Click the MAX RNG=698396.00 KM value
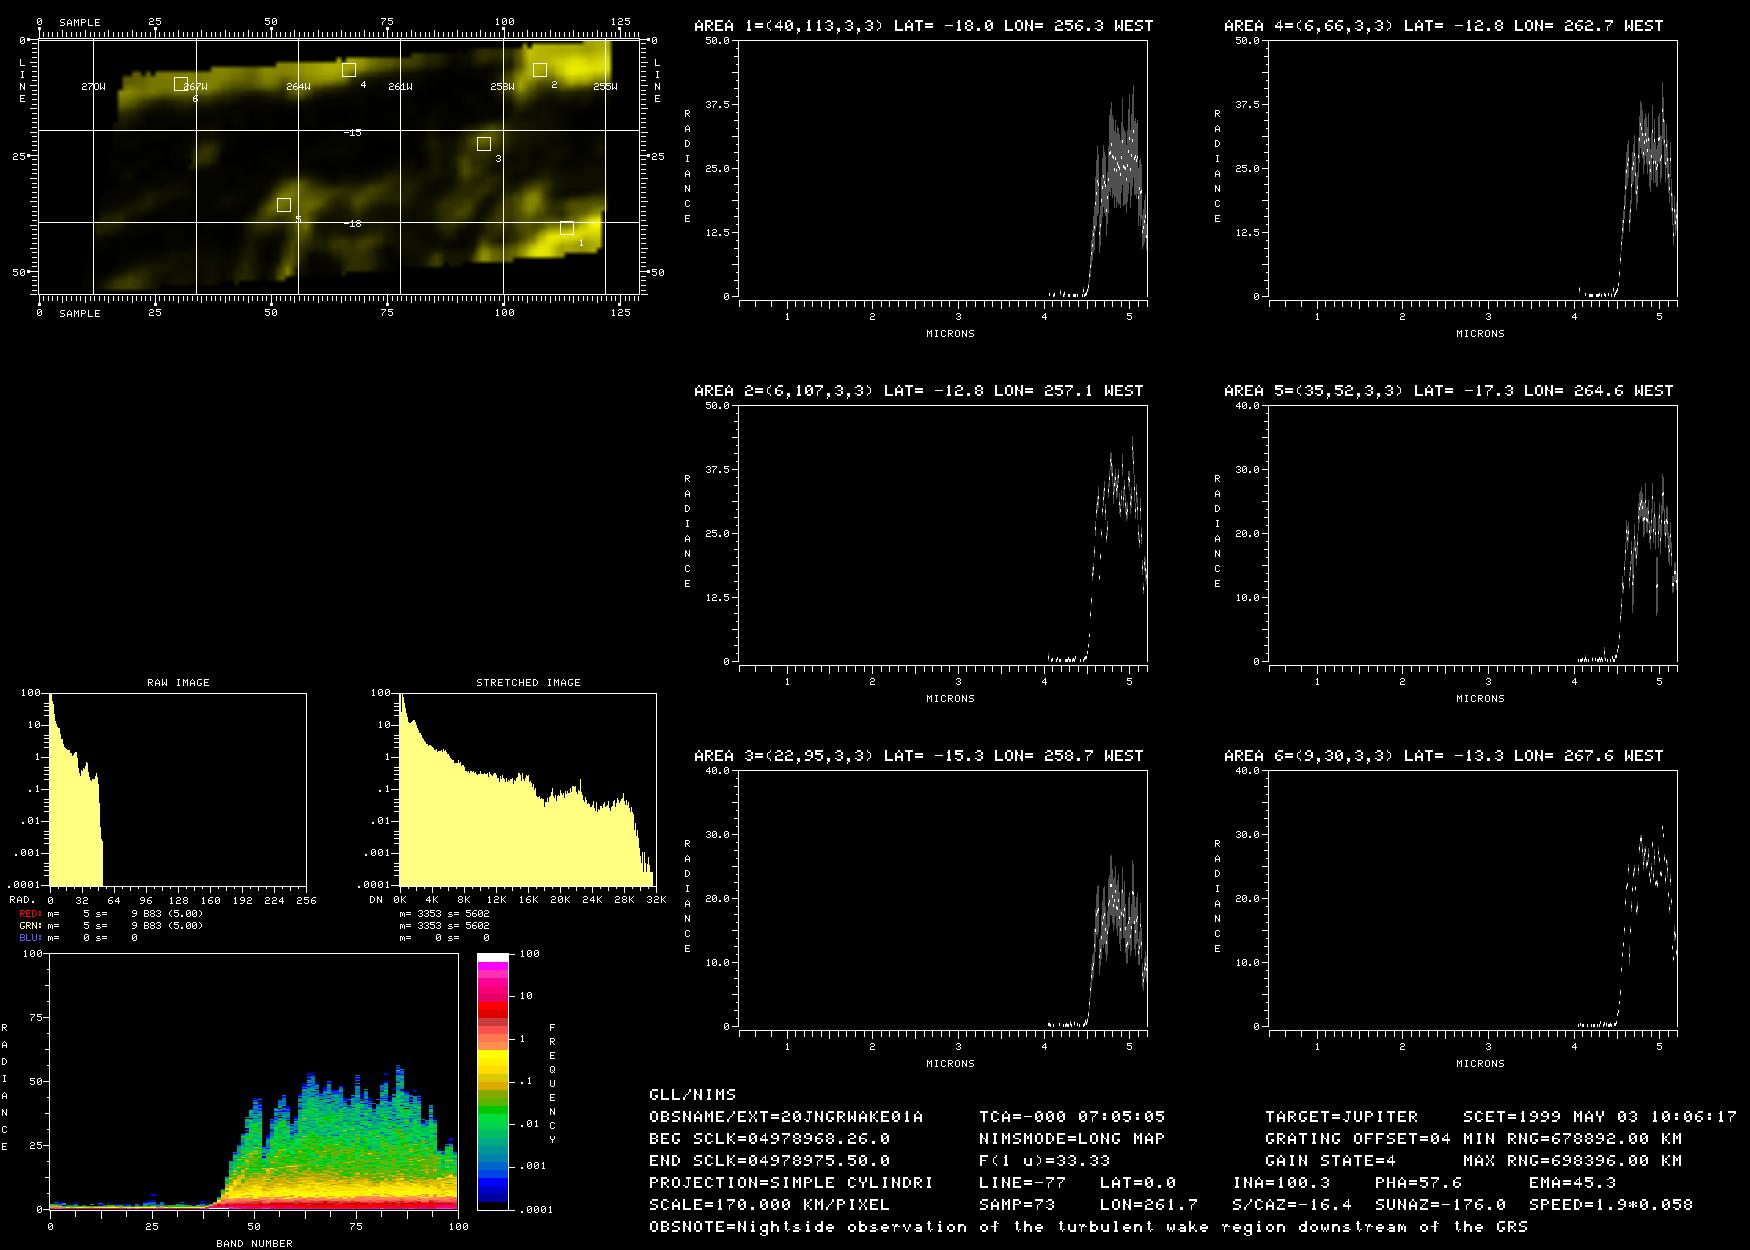Viewport: 1750px width, 1250px height. click(1572, 1160)
